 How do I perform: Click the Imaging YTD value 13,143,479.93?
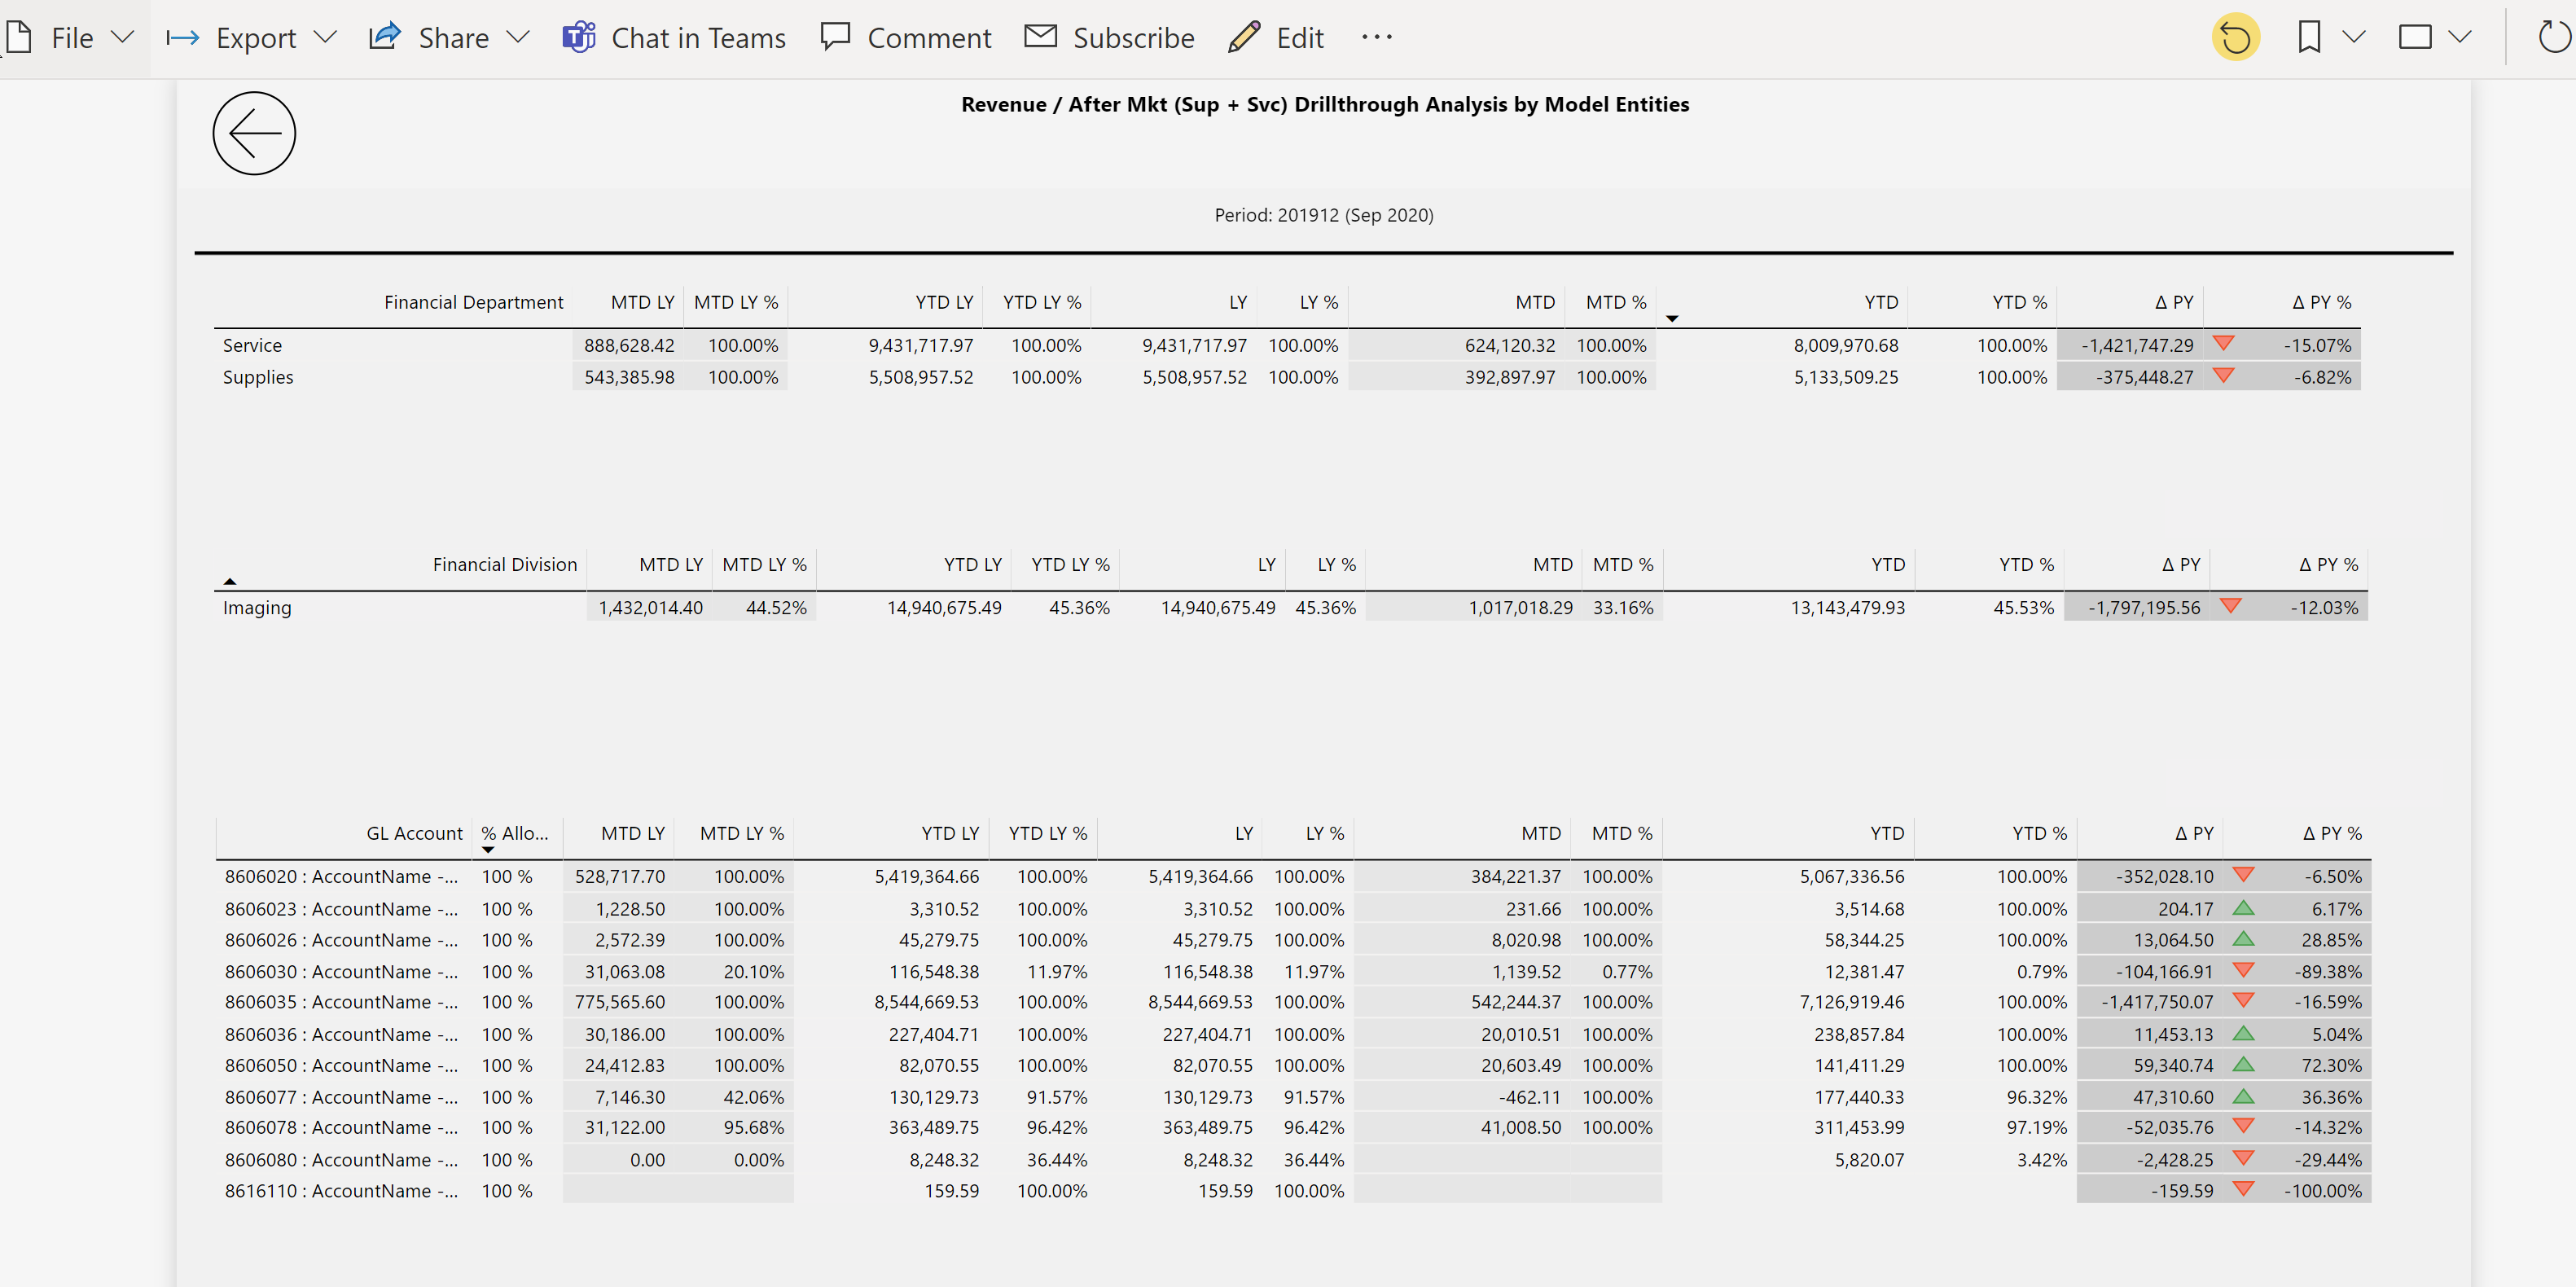1847,607
